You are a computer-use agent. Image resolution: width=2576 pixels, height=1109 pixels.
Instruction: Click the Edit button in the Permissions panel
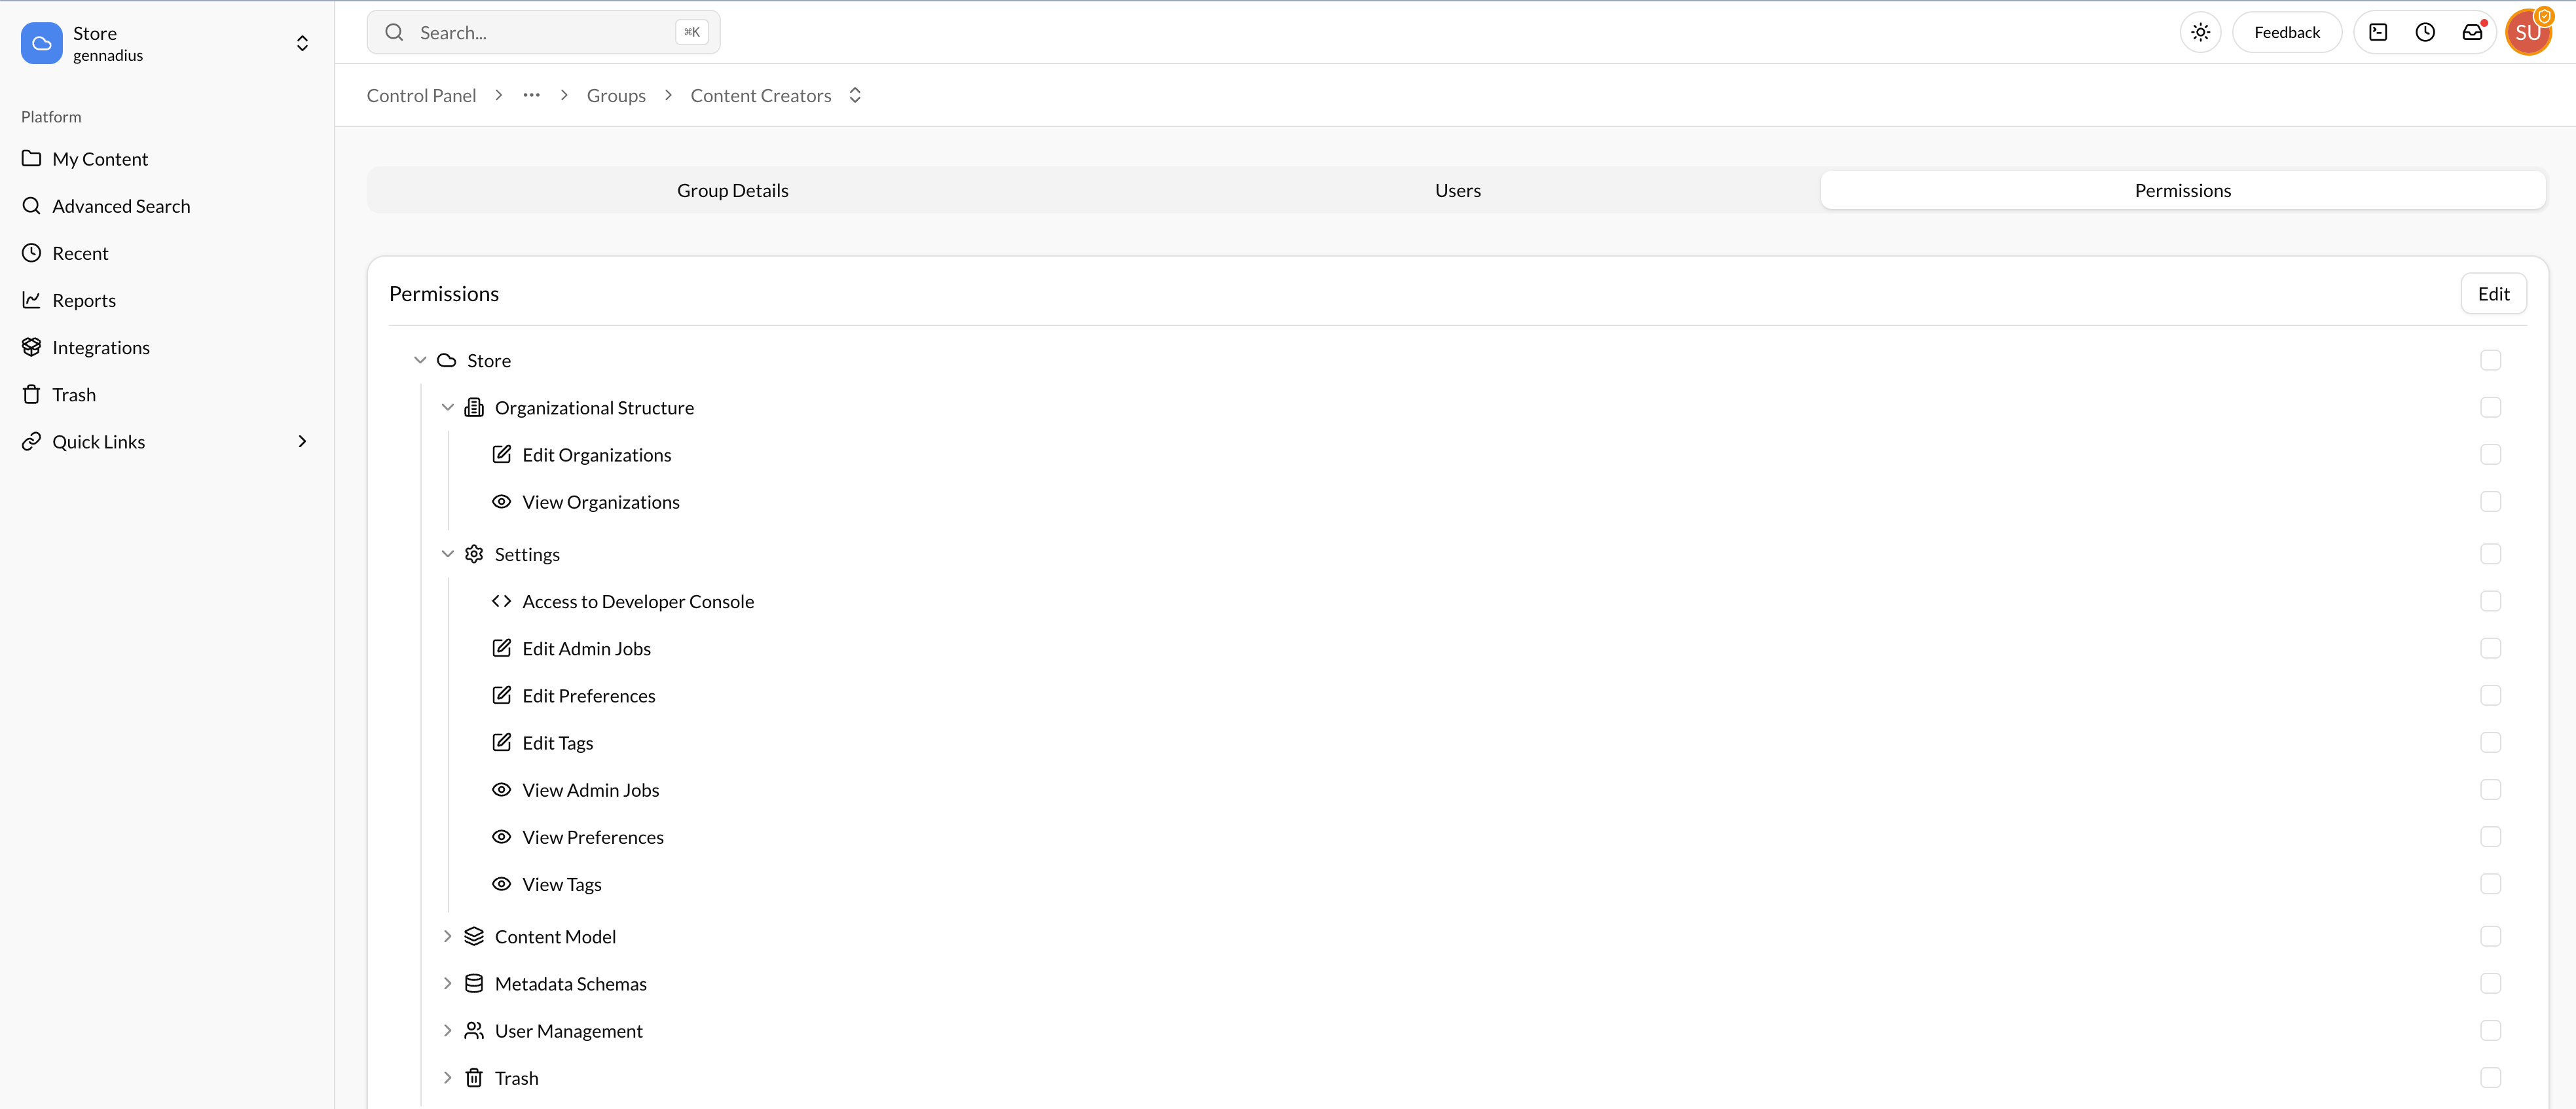2493,293
